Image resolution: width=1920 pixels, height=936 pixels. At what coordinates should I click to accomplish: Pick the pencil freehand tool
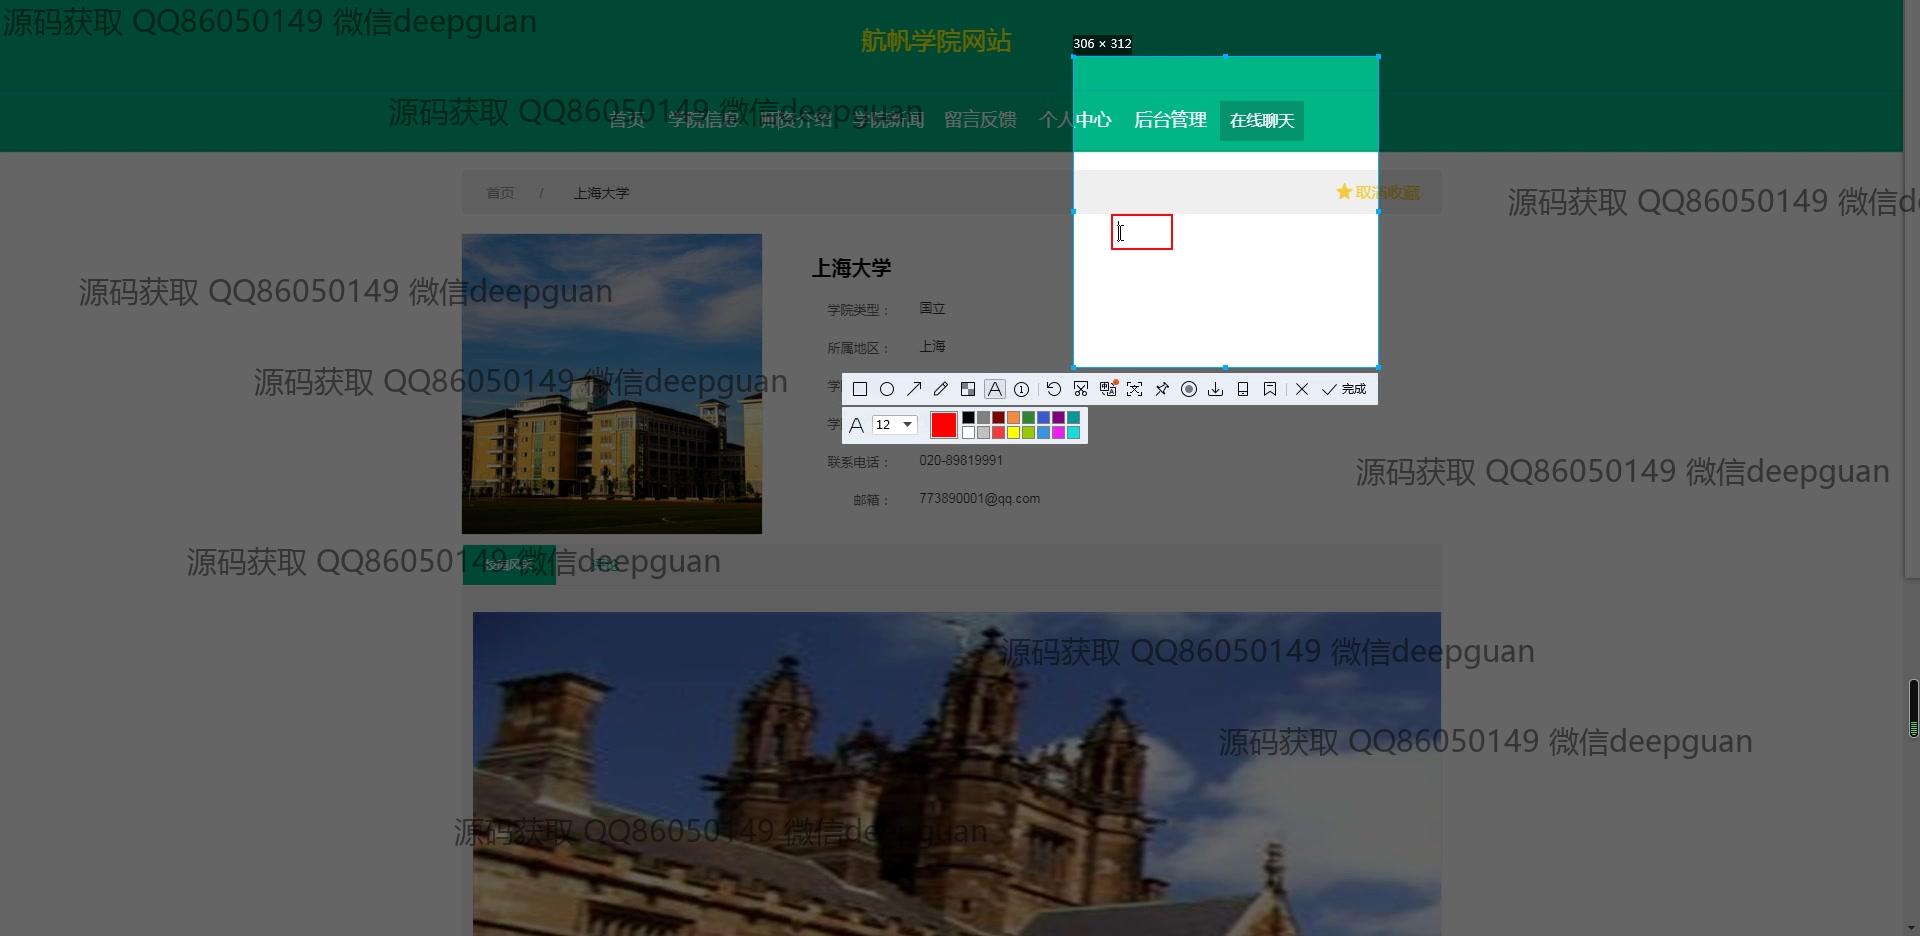pyautogui.click(x=941, y=389)
